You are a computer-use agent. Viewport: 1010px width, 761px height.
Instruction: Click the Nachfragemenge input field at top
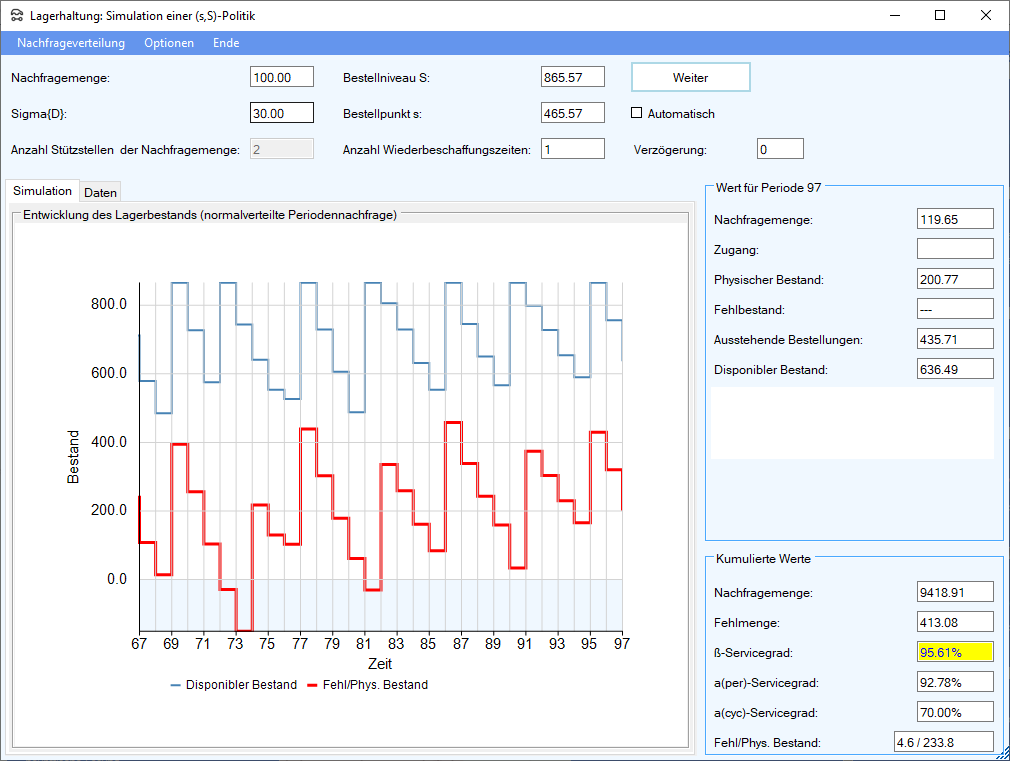281,77
